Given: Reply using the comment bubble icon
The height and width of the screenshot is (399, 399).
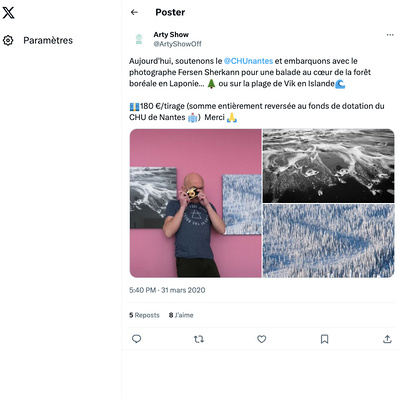Looking at the screenshot, I should [137, 339].
